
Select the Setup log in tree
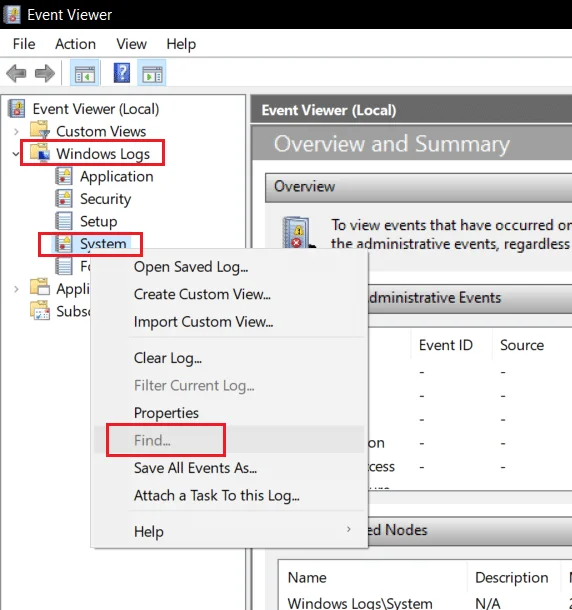point(98,221)
